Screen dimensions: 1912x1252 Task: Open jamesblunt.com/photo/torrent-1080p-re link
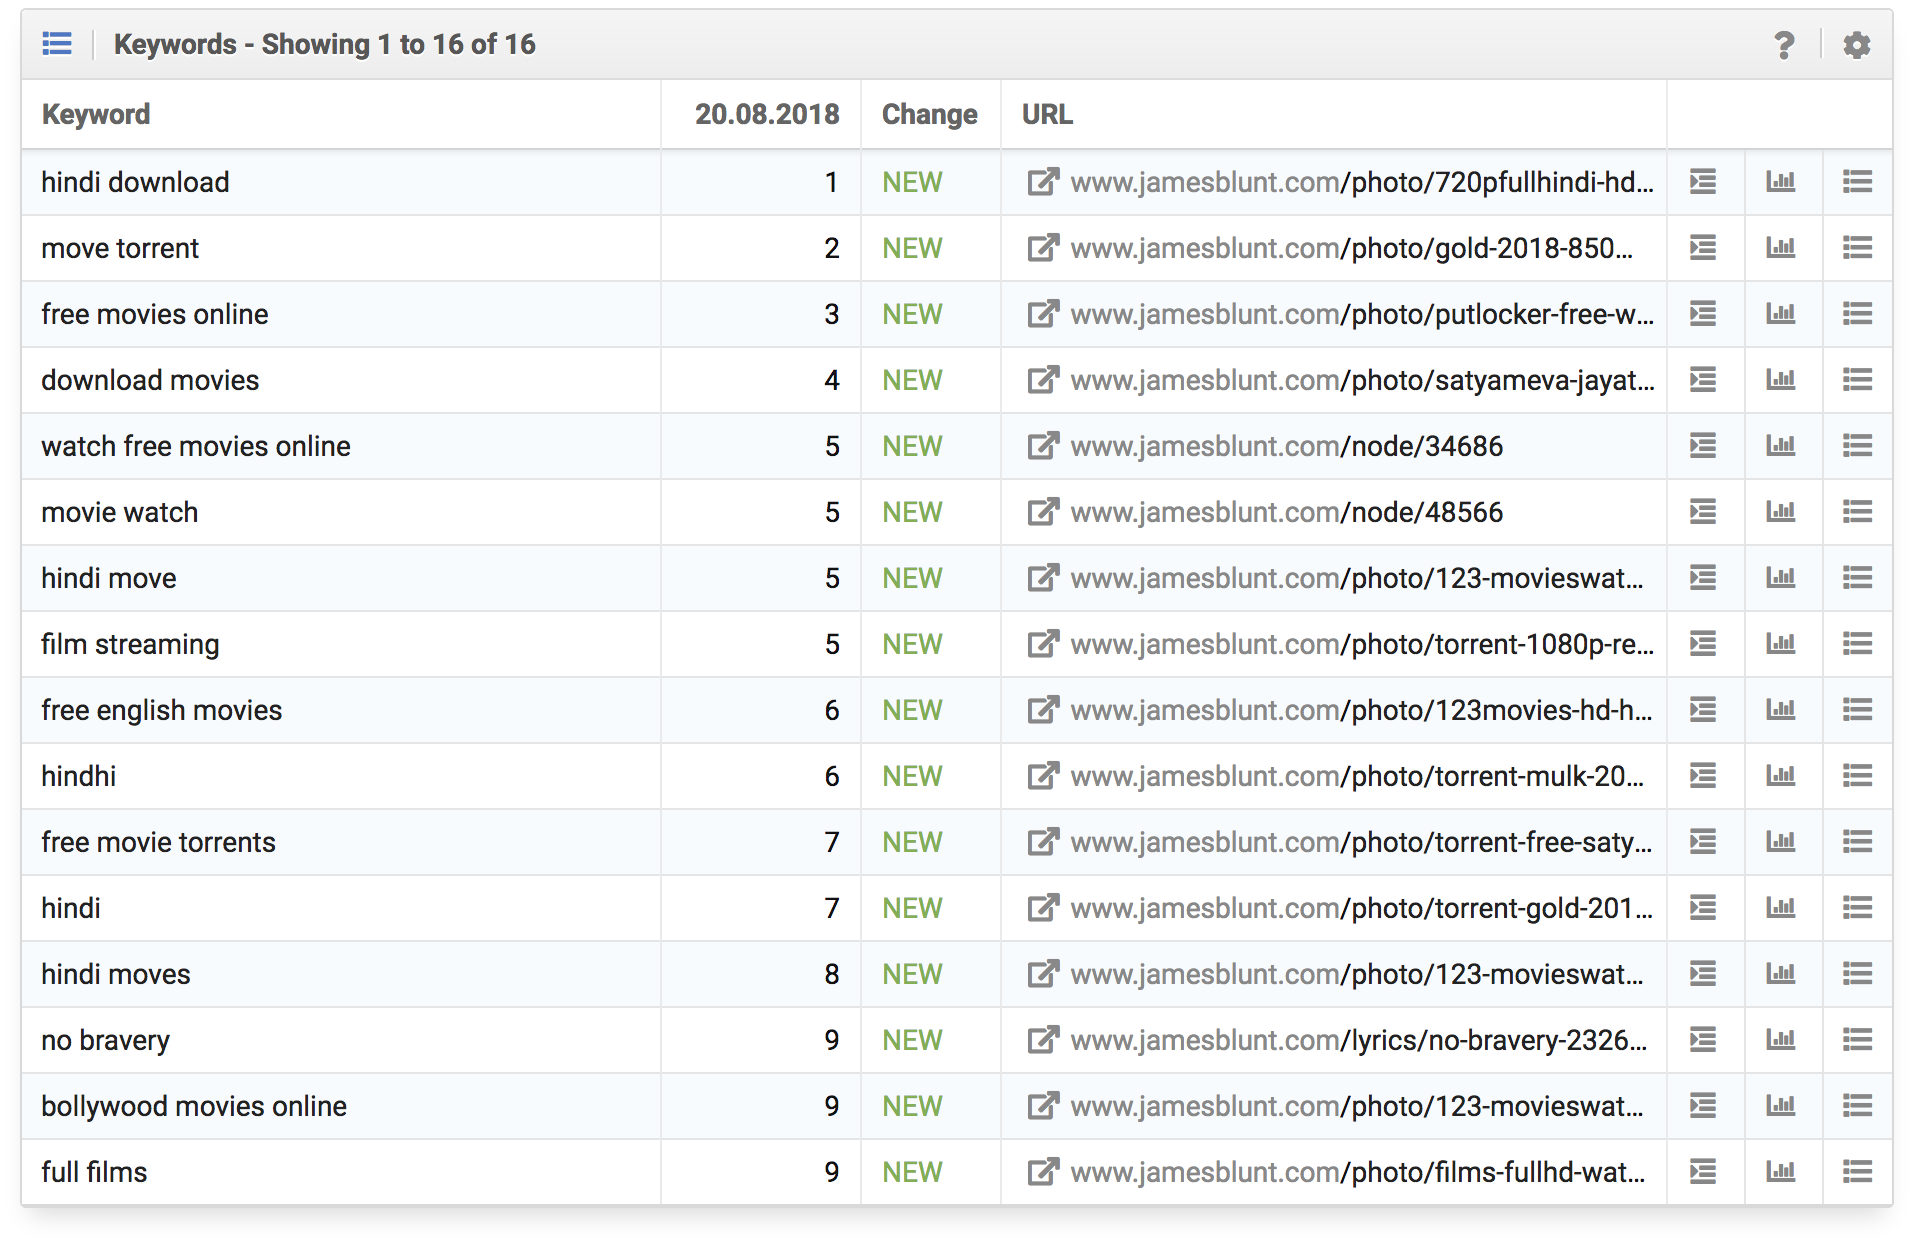[1362, 644]
